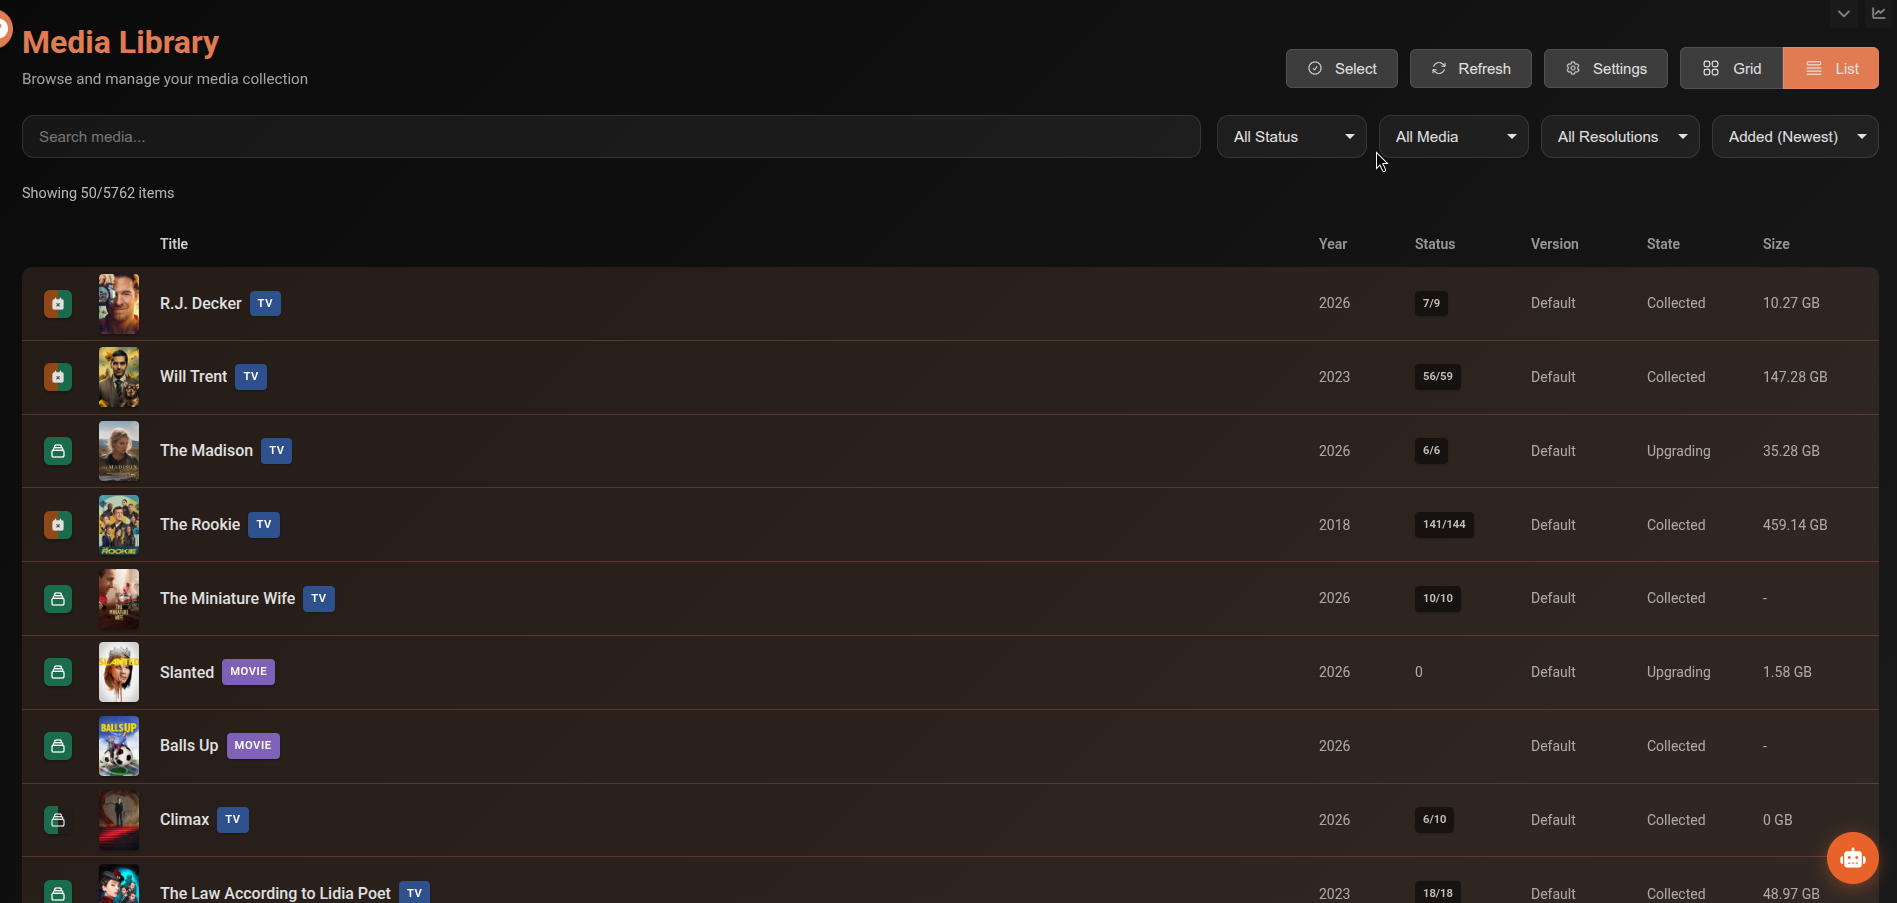Click the green status icon for Slanted
This screenshot has width=1897, height=903.
click(58, 672)
